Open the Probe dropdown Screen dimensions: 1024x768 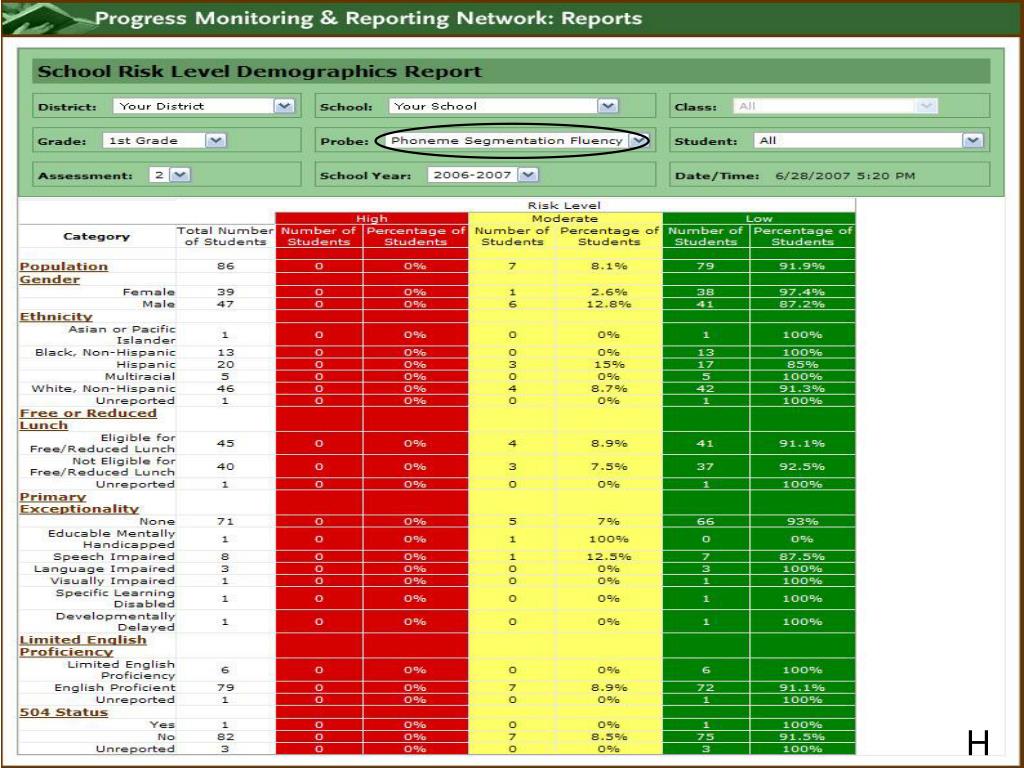tap(515, 140)
